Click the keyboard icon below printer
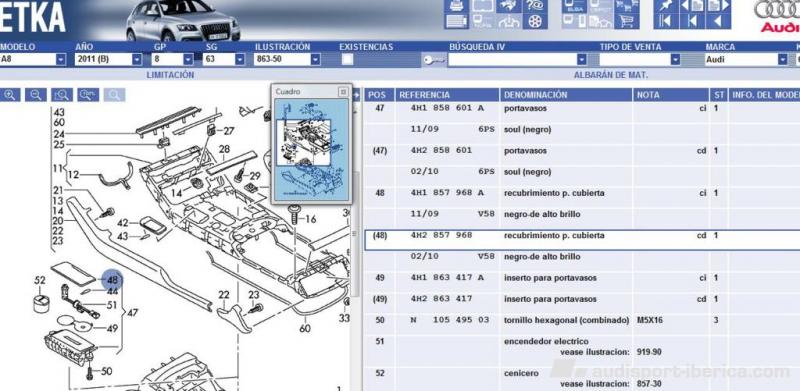800x391 pixels. pyautogui.click(x=457, y=21)
